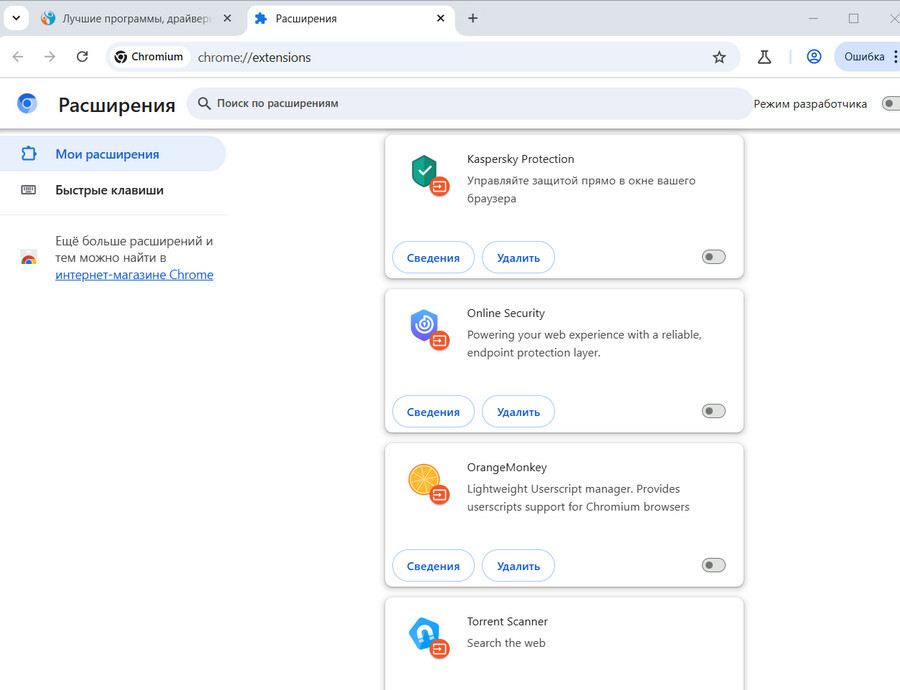Open the Chrome Labs flask icon
900x690 pixels.
(764, 57)
